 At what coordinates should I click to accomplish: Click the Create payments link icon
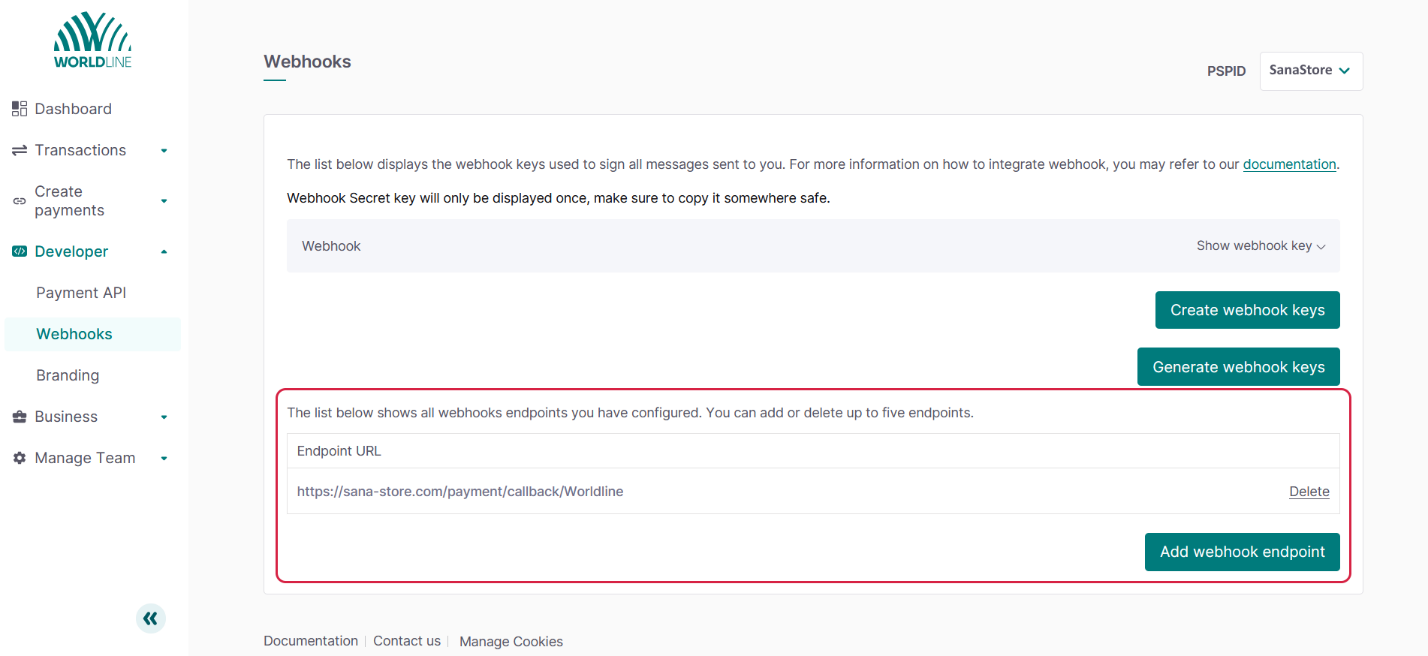pyautogui.click(x=19, y=201)
